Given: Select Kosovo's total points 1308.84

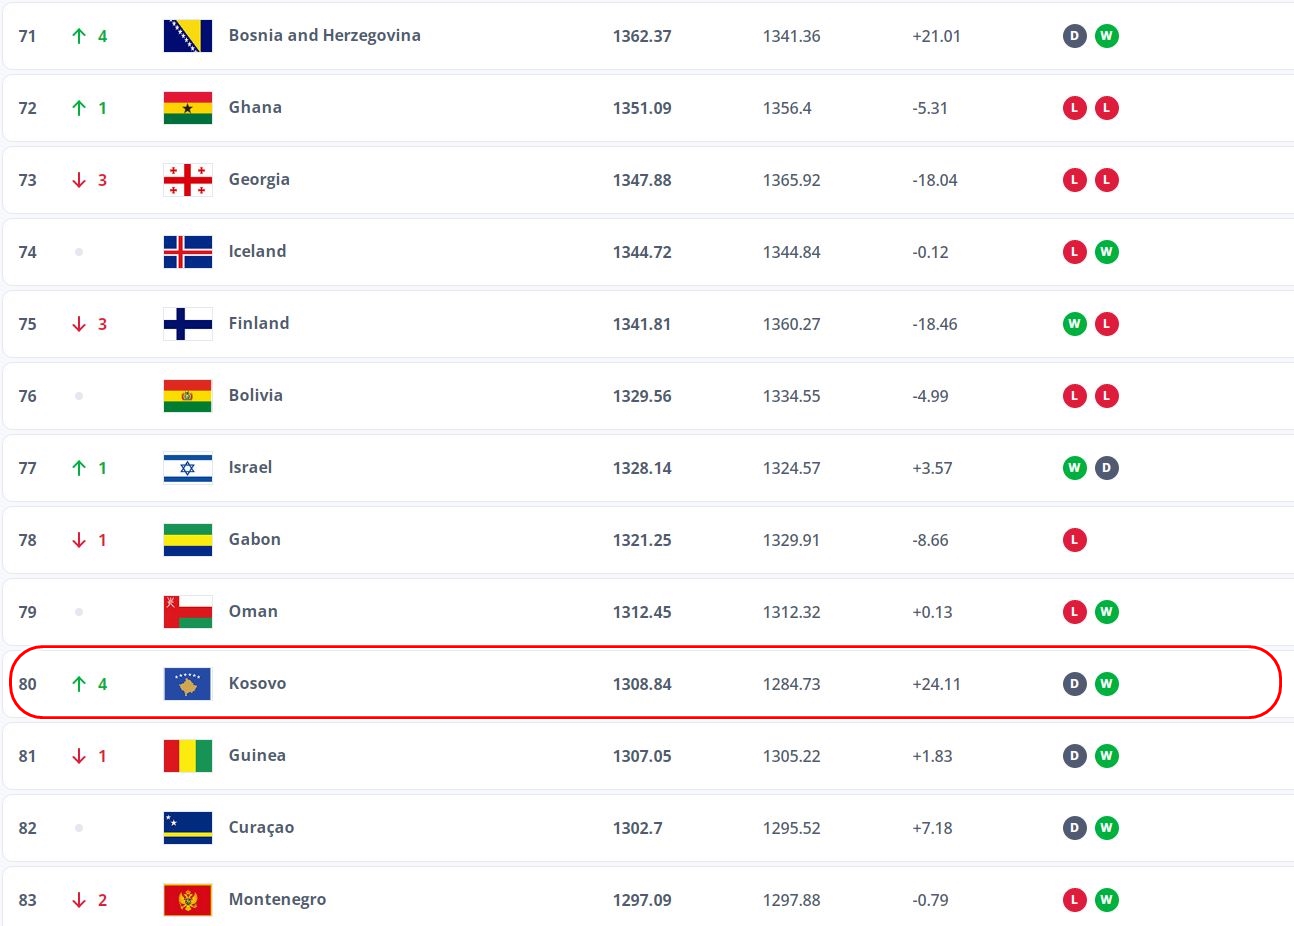Looking at the screenshot, I should coord(642,684).
